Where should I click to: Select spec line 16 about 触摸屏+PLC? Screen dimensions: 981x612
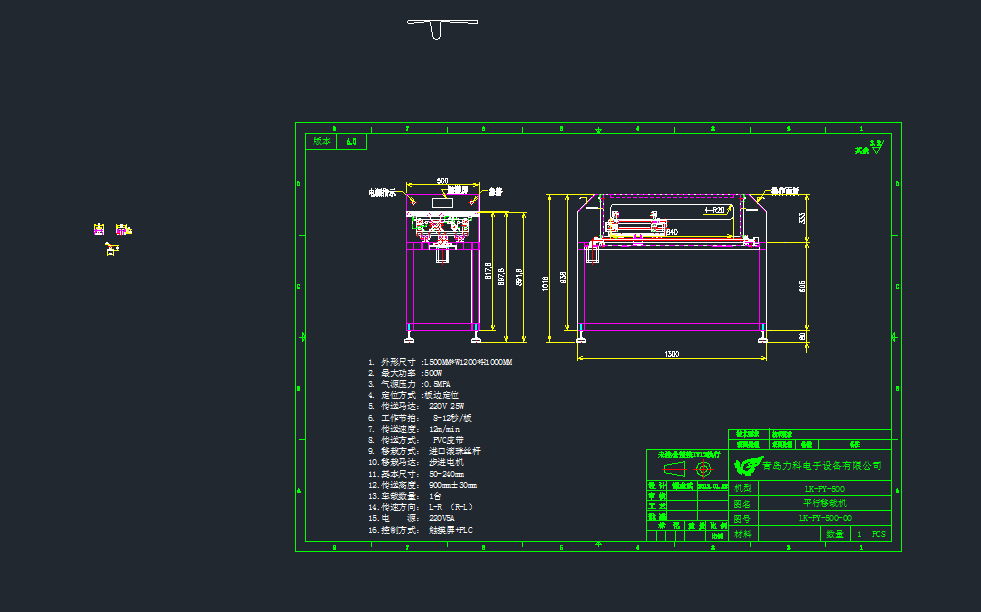[x=420, y=531]
